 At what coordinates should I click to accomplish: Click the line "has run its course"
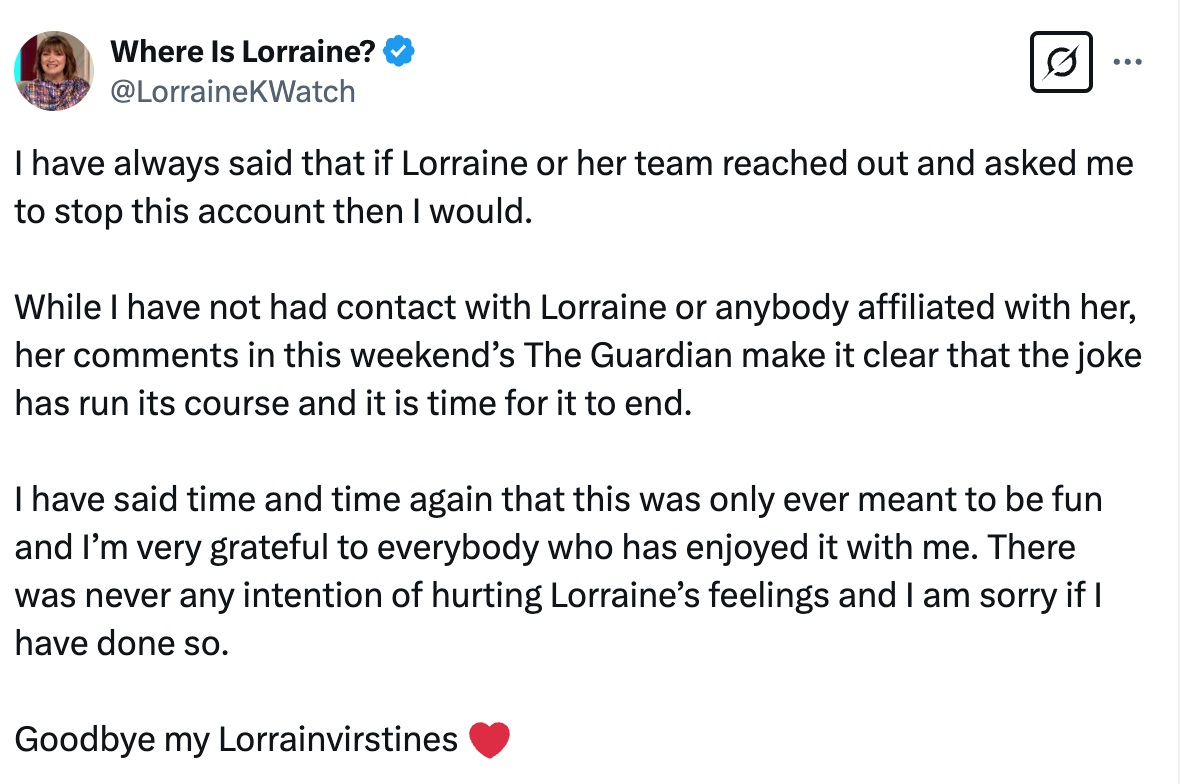[x=353, y=406]
